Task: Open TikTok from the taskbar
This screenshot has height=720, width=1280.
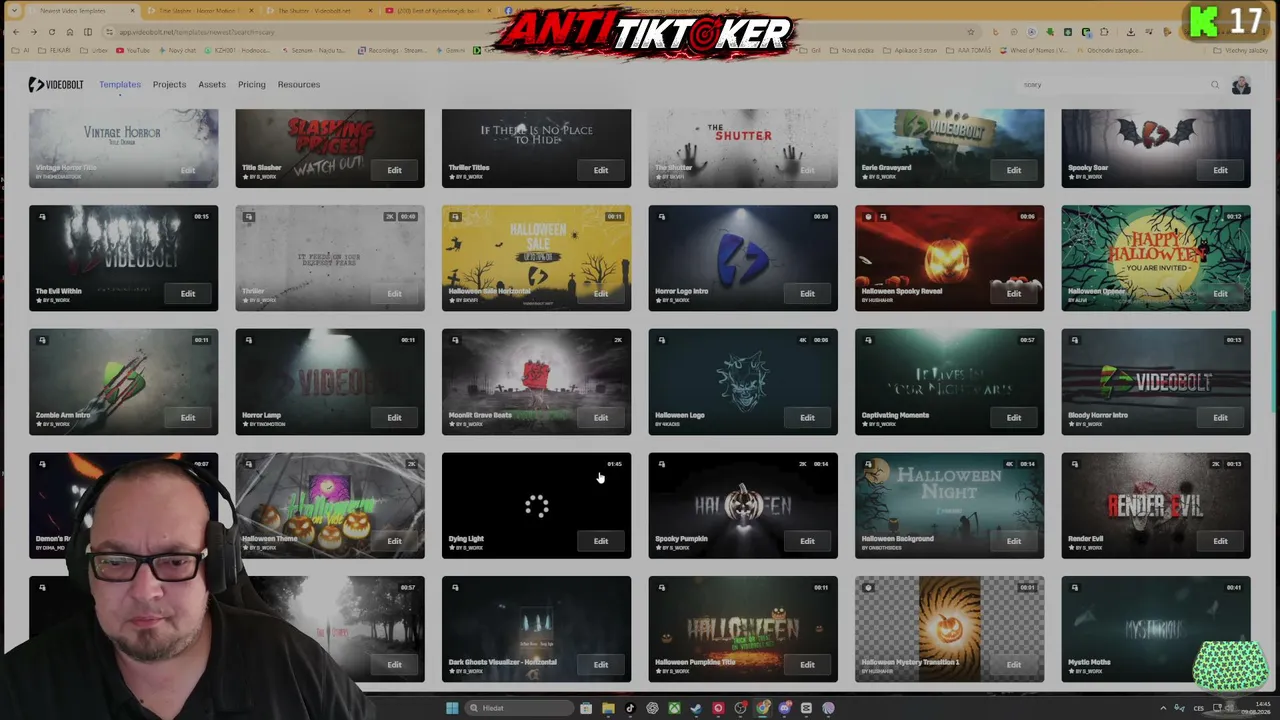Action: [x=630, y=708]
